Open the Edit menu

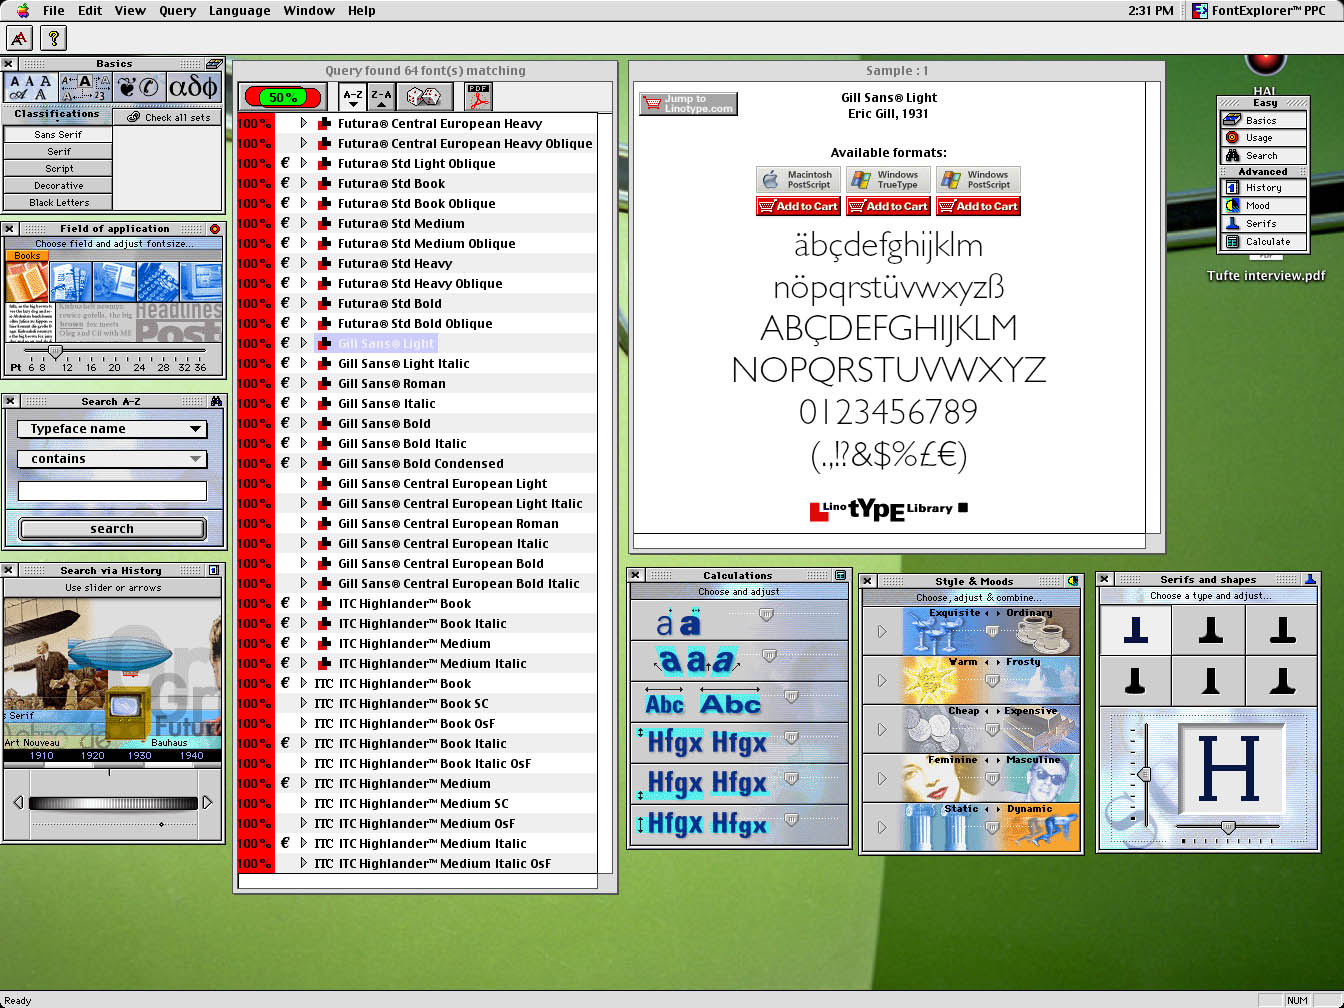[90, 10]
